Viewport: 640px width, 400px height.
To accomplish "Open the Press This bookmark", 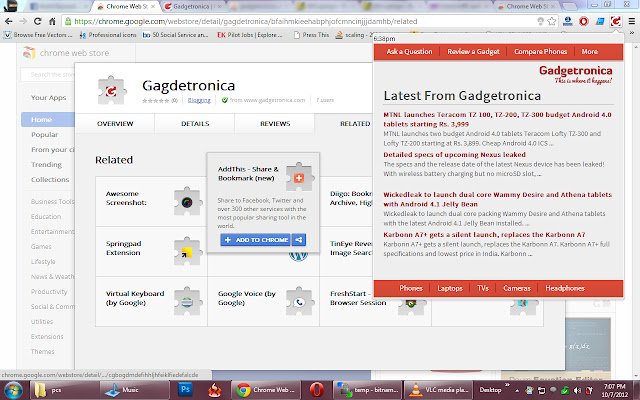I will pyautogui.click(x=311, y=35).
